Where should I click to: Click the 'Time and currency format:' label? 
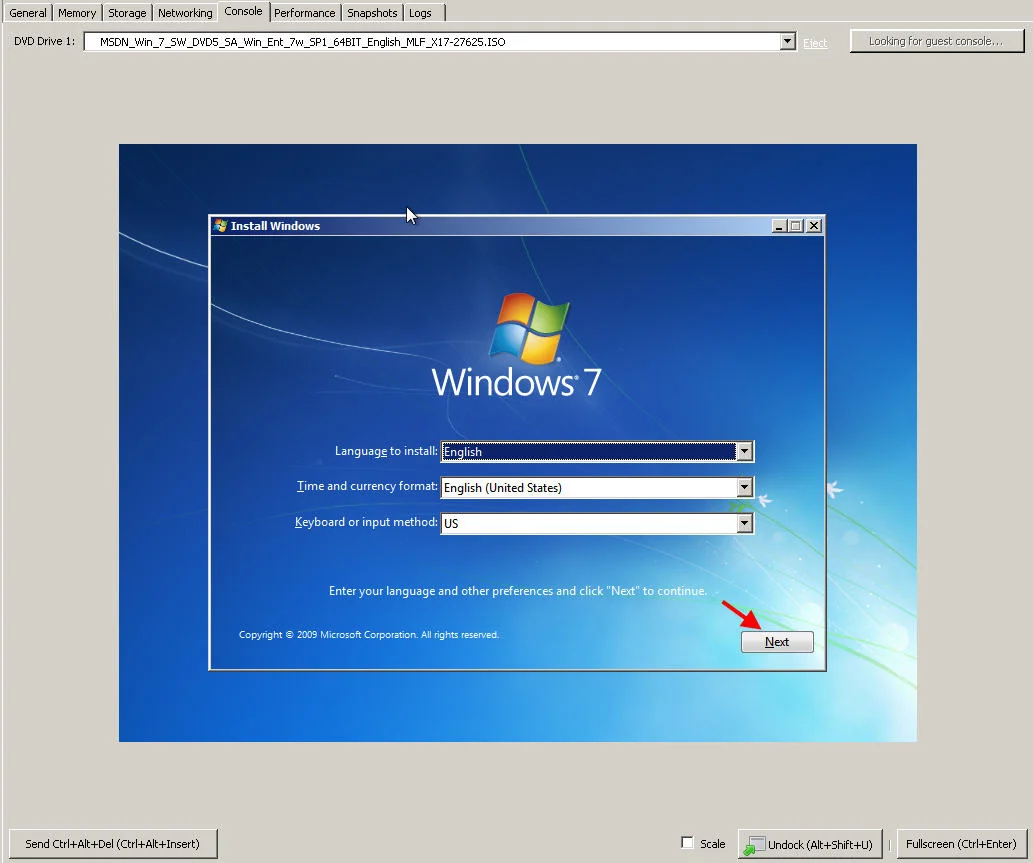367,486
